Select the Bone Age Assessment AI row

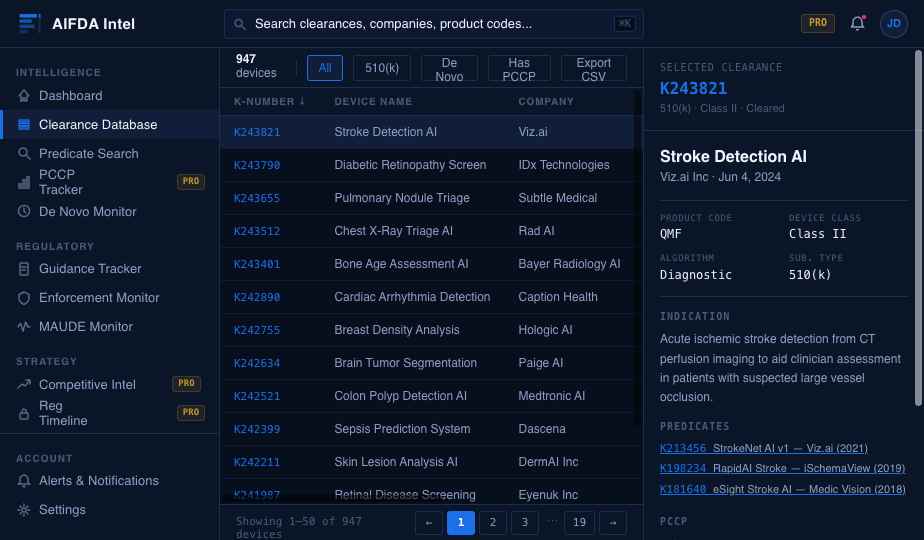431,264
